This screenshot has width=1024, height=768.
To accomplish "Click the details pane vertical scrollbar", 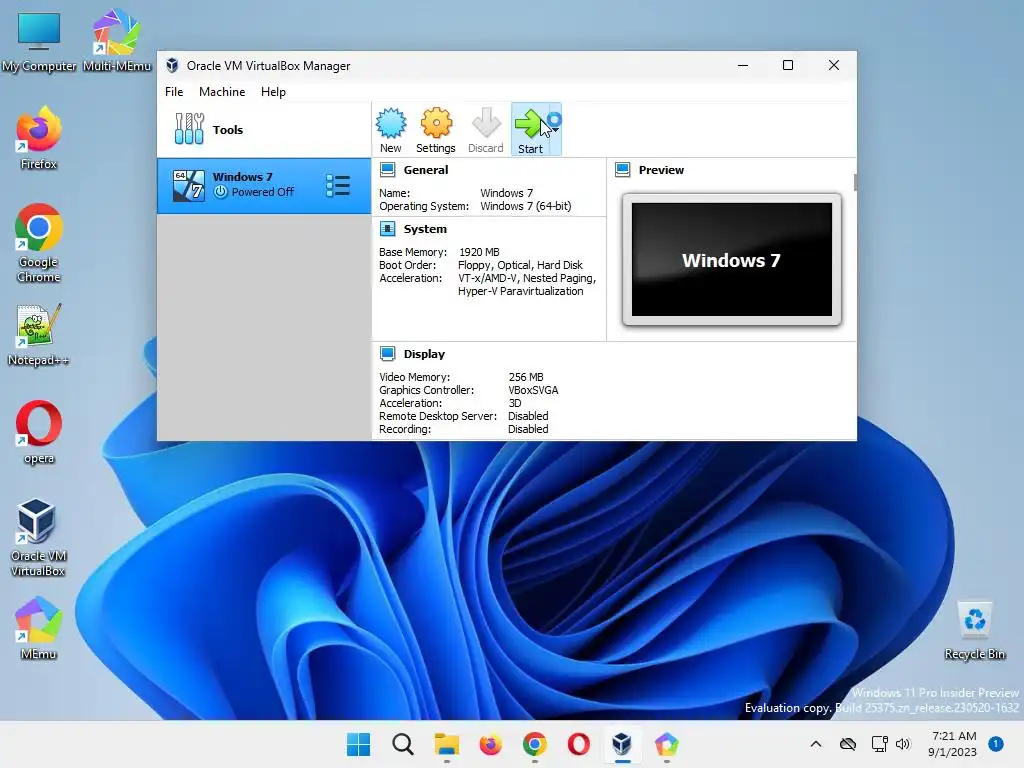I will pyautogui.click(x=855, y=182).
